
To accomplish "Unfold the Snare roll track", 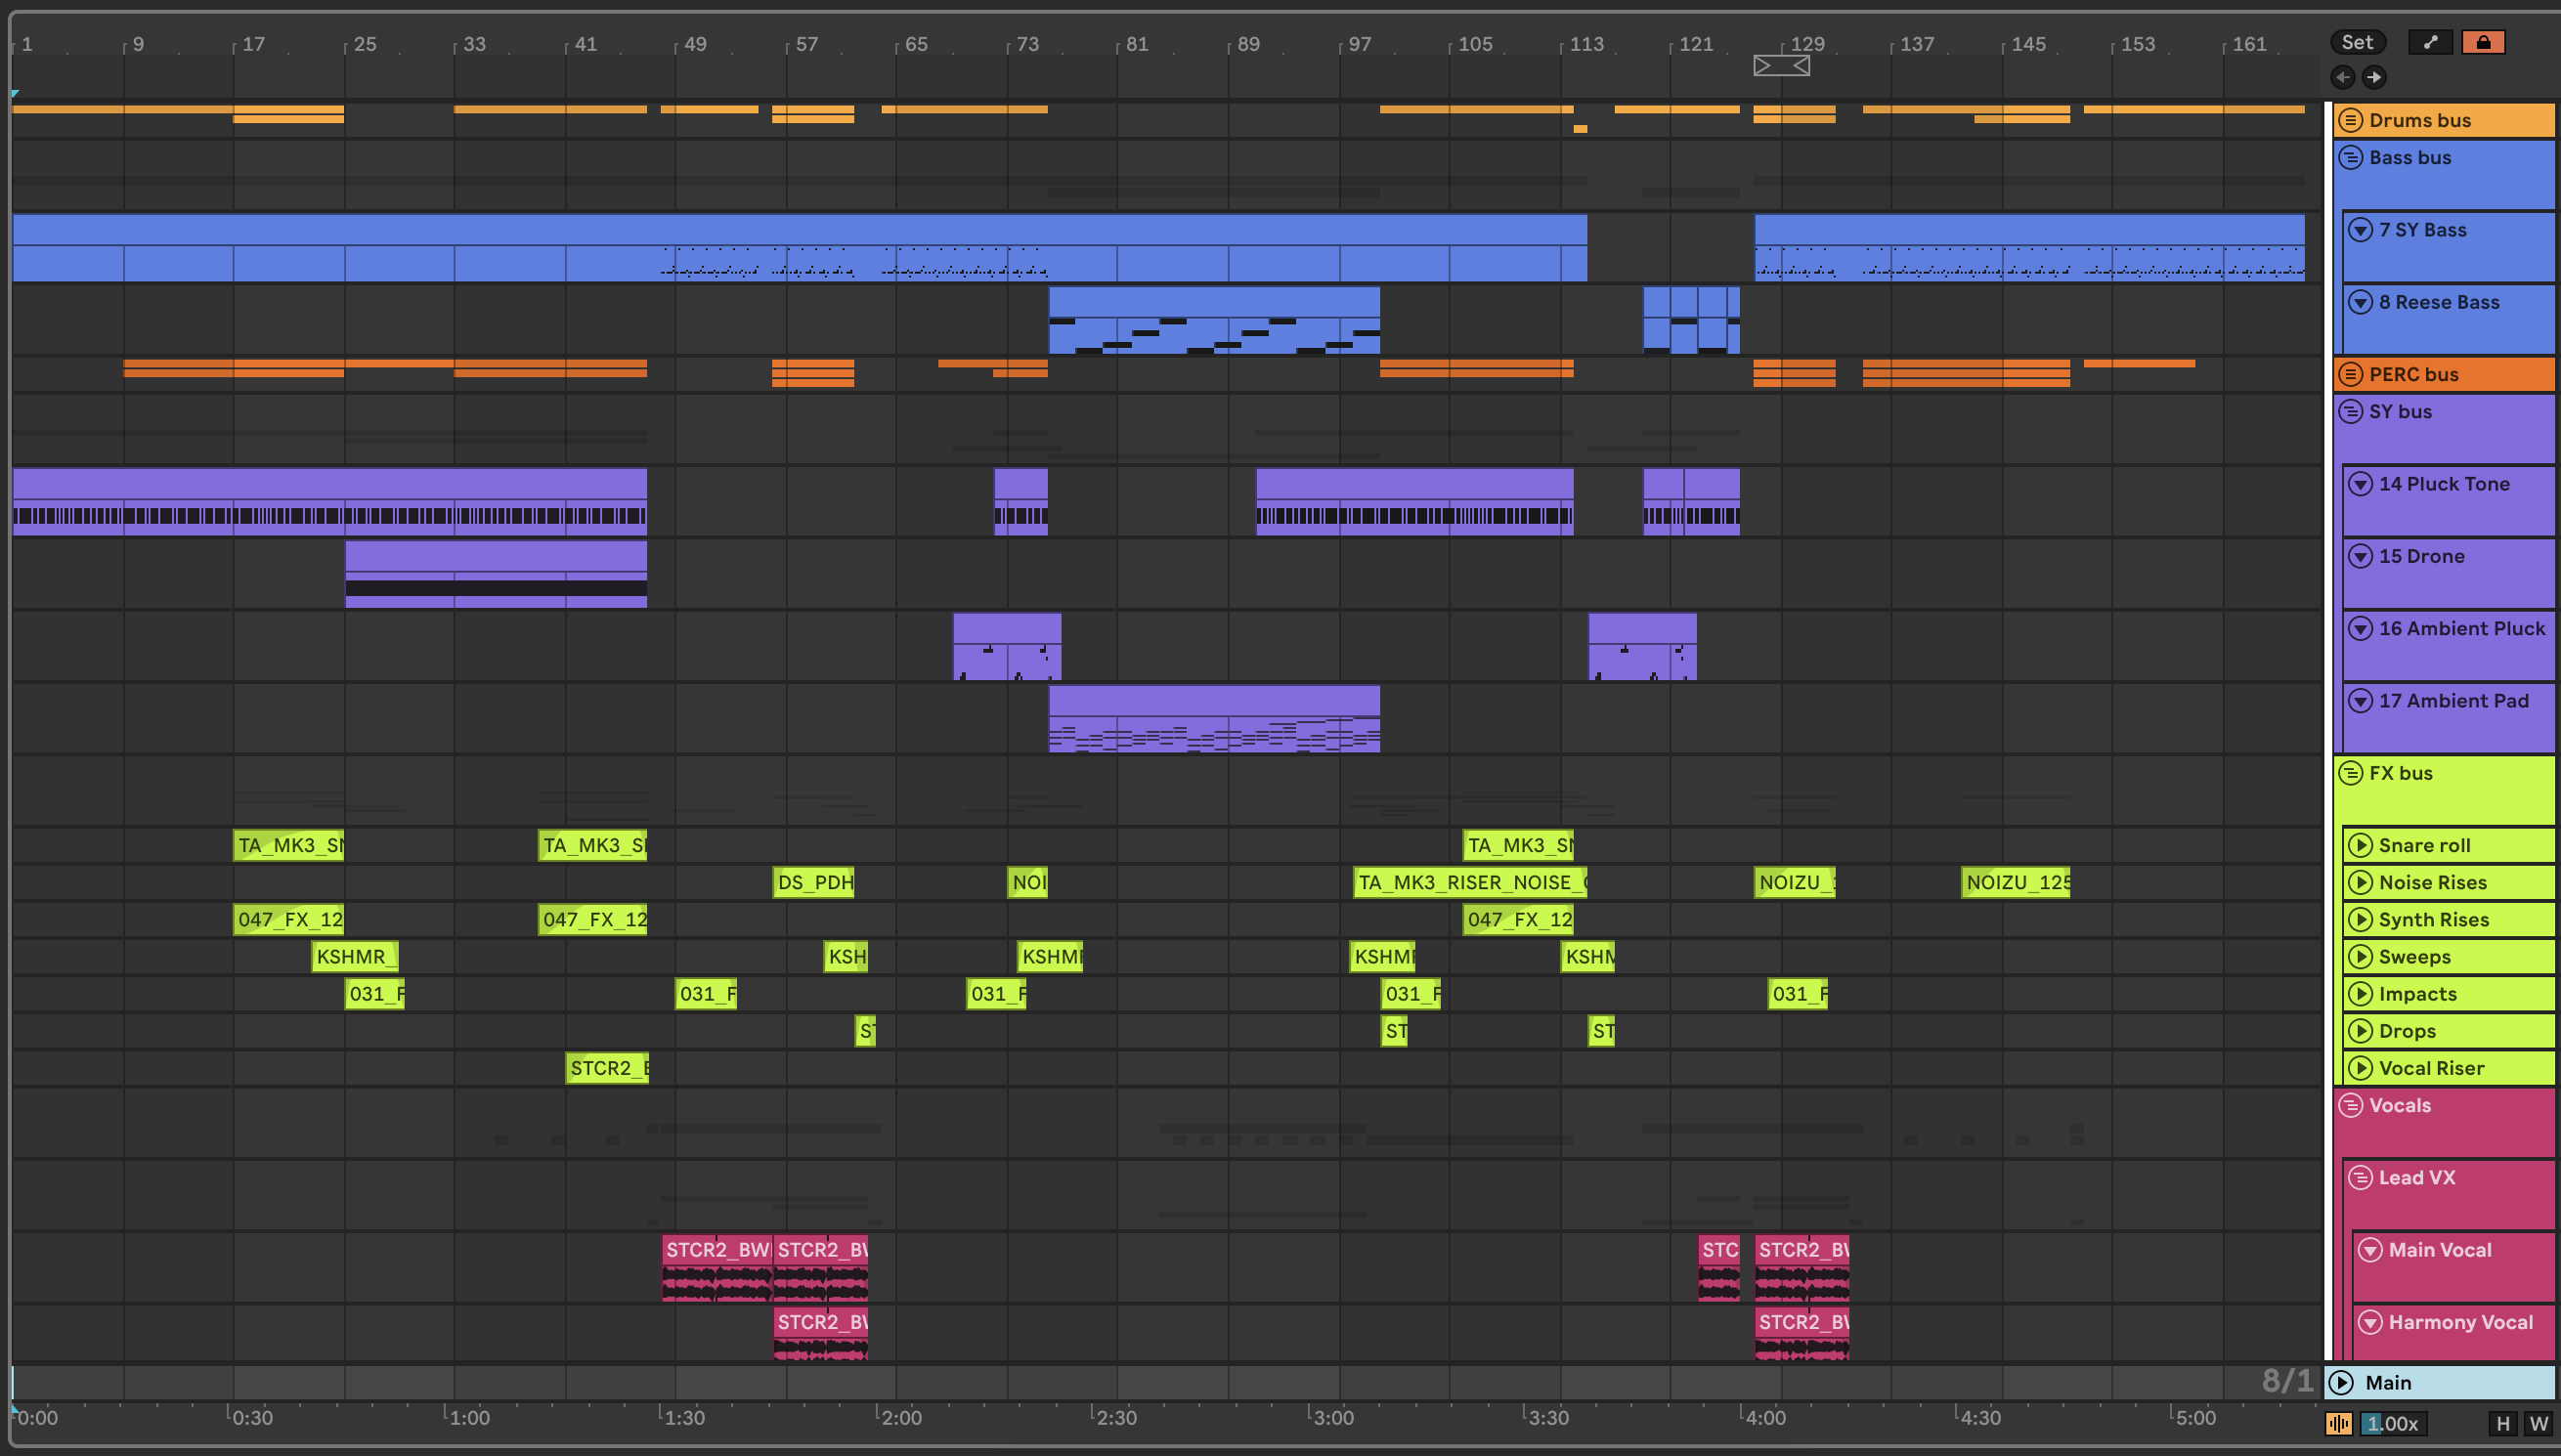I will click(x=2360, y=845).
